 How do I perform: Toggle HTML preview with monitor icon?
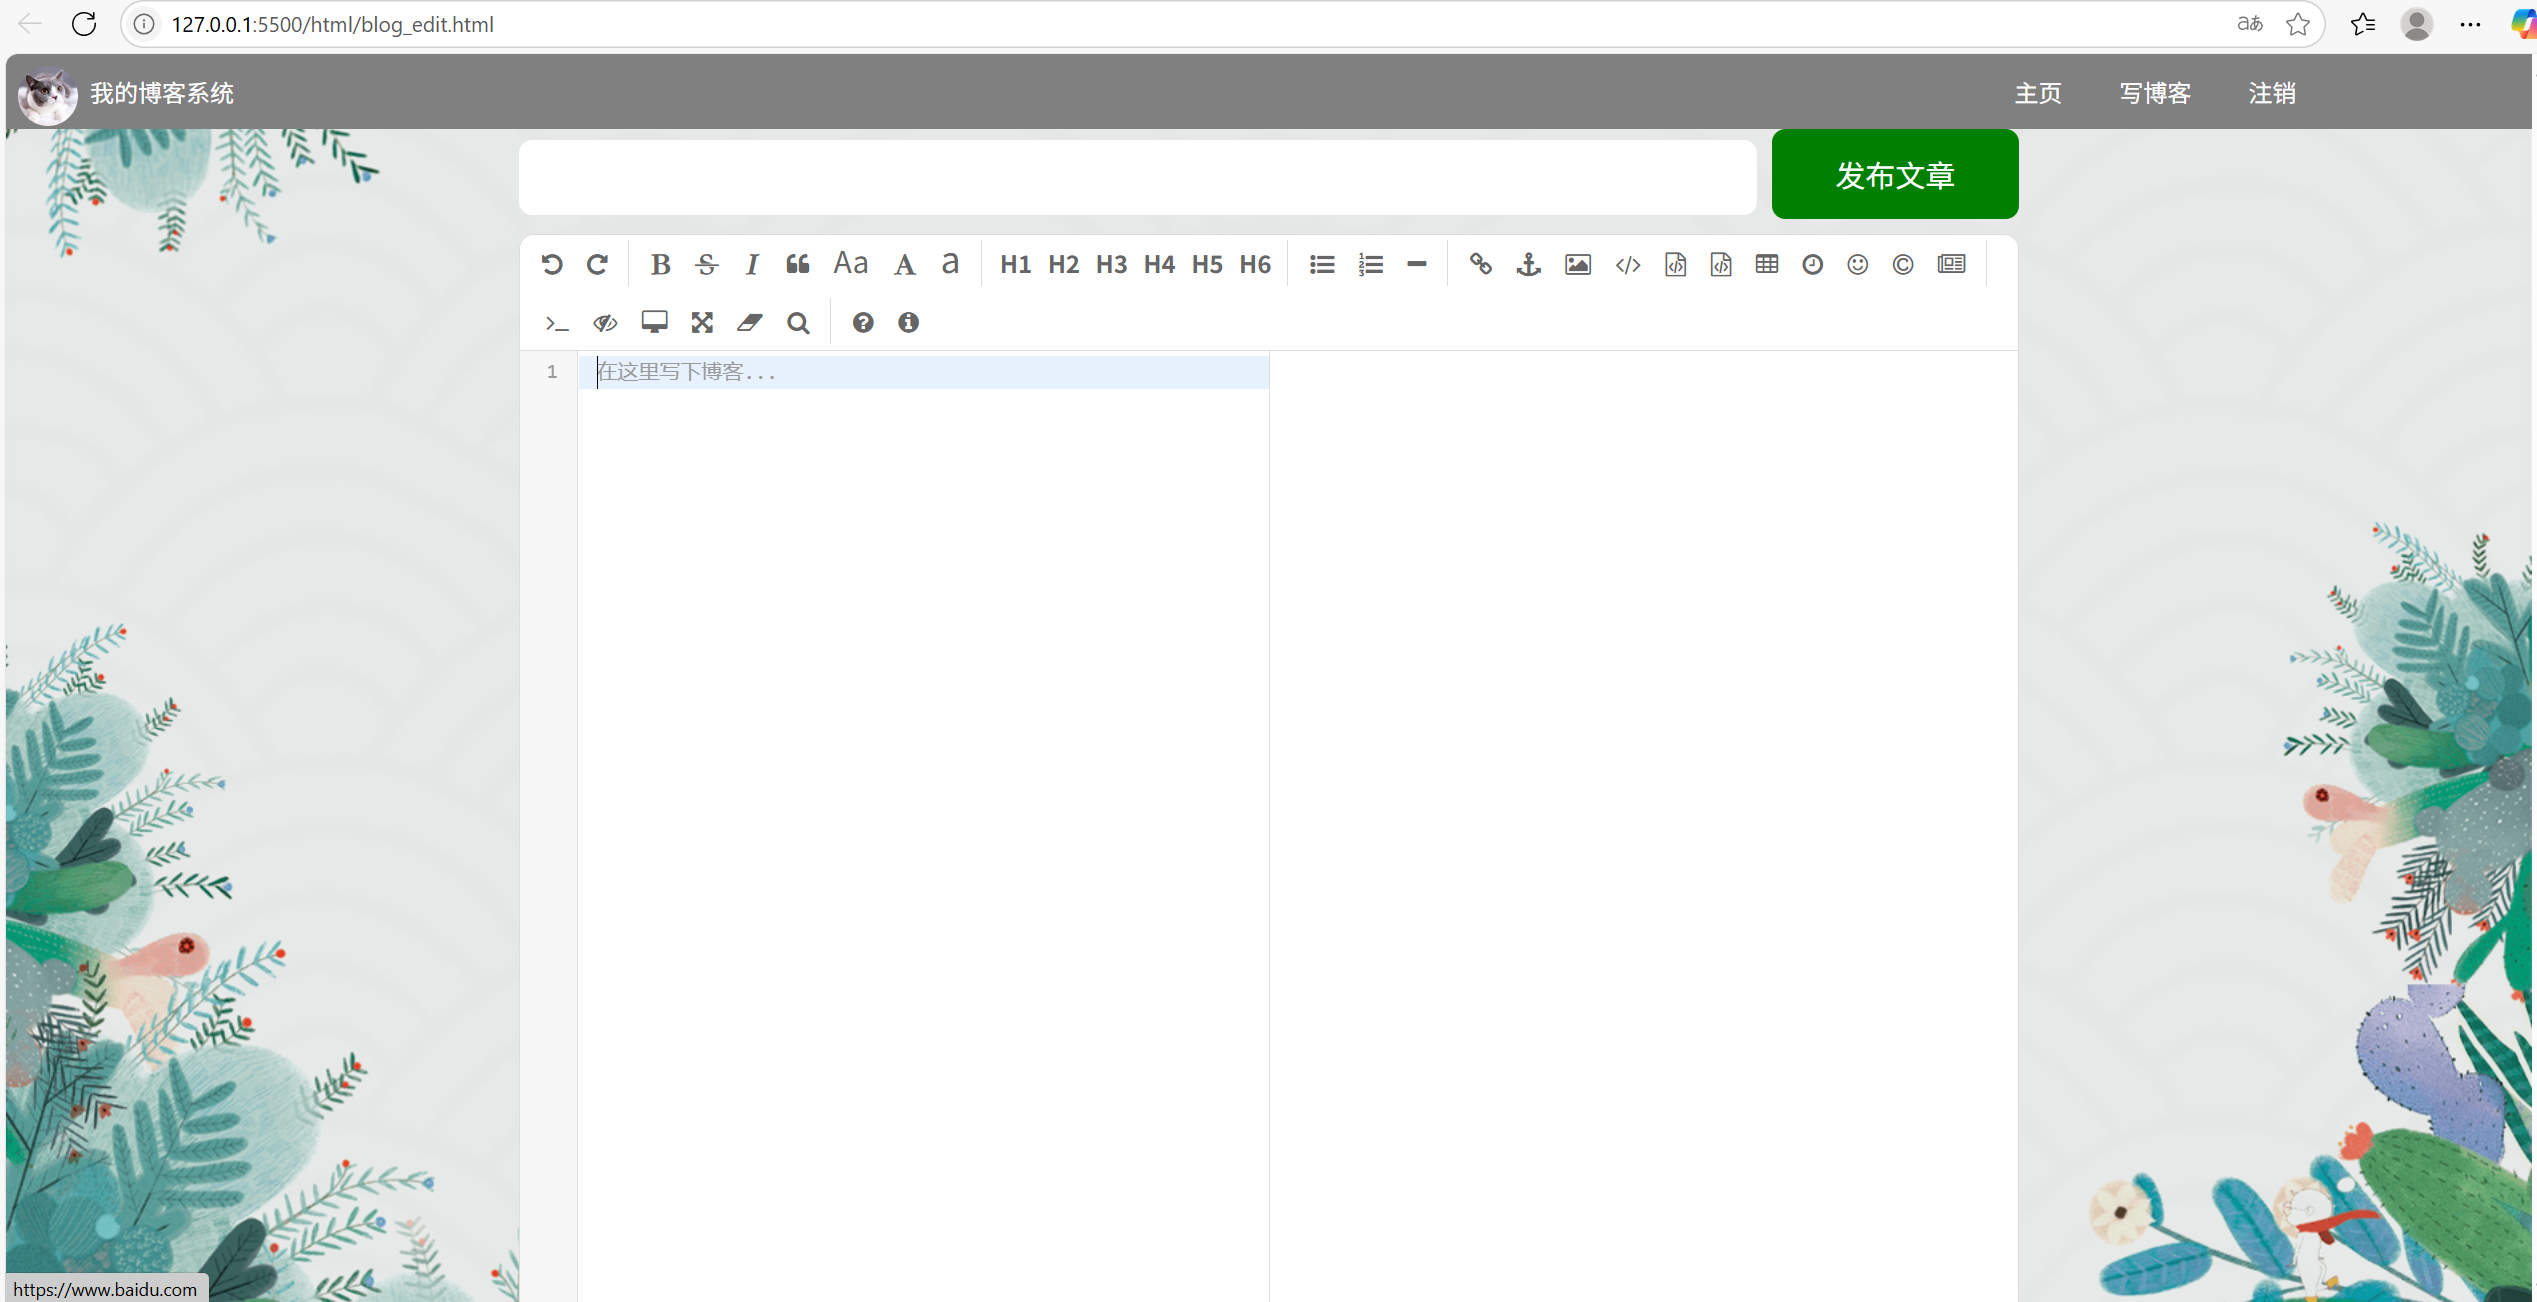(x=654, y=323)
